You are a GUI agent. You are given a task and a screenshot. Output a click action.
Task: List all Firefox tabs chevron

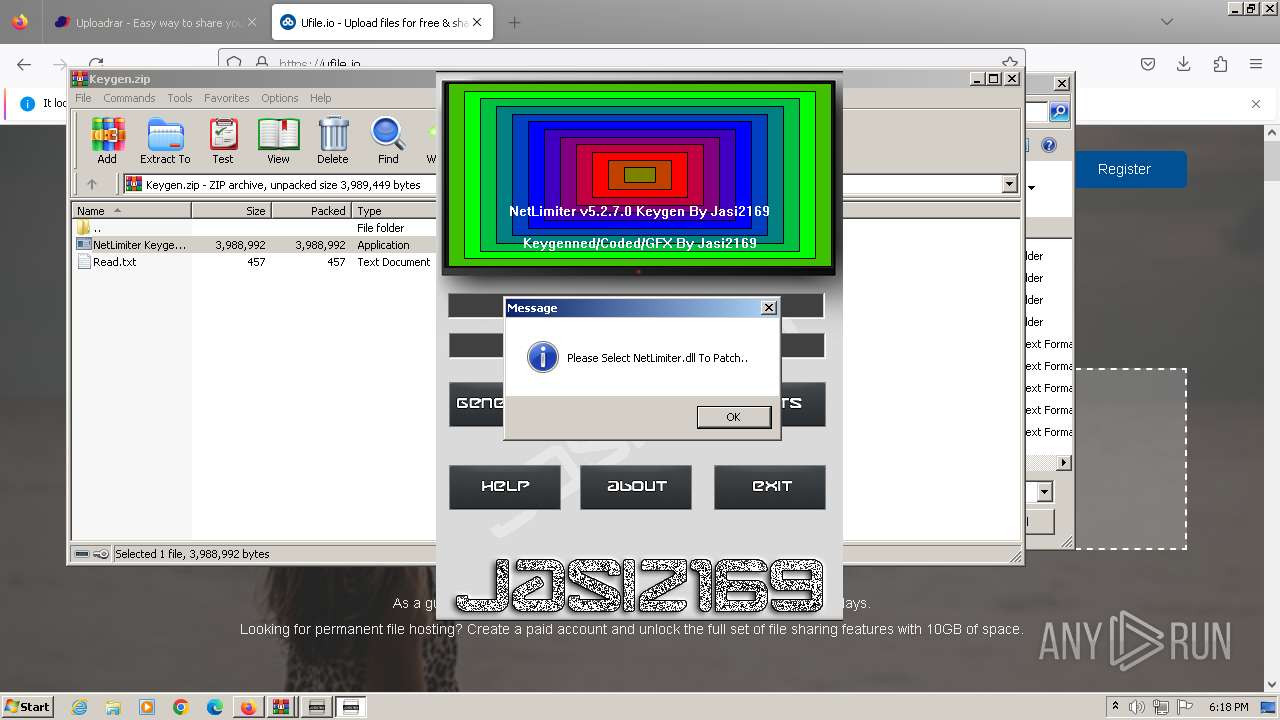tap(1167, 22)
